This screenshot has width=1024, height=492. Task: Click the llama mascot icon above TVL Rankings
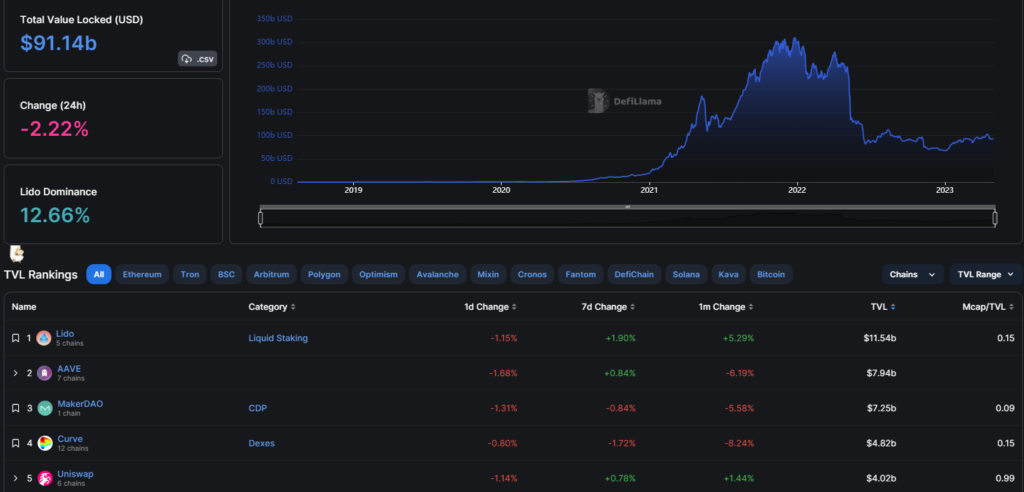17,253
